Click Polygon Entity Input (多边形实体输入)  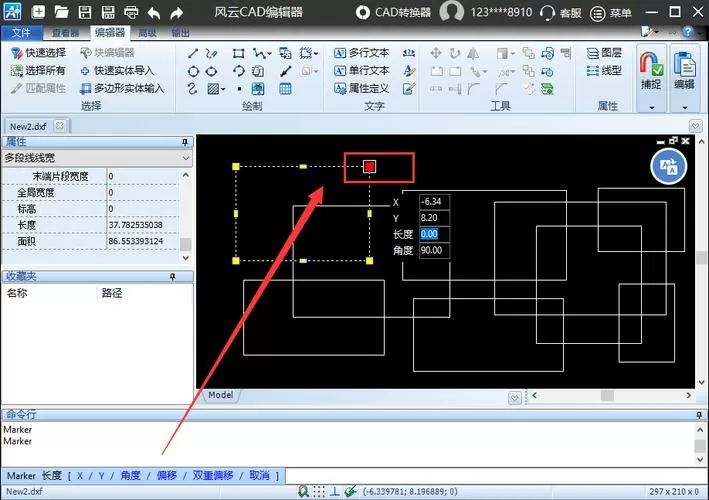(122, 88)
